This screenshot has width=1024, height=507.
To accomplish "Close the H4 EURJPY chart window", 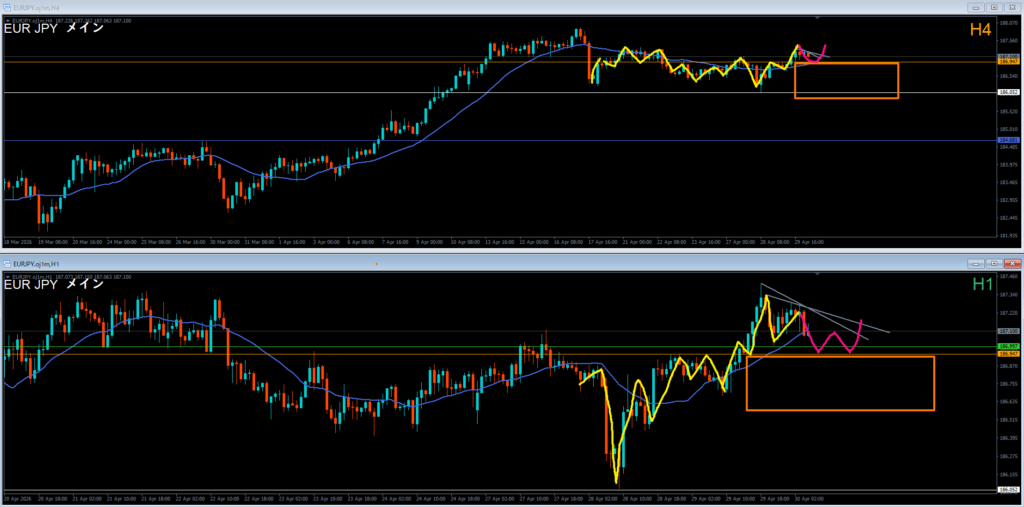I will coord(1013,6).
